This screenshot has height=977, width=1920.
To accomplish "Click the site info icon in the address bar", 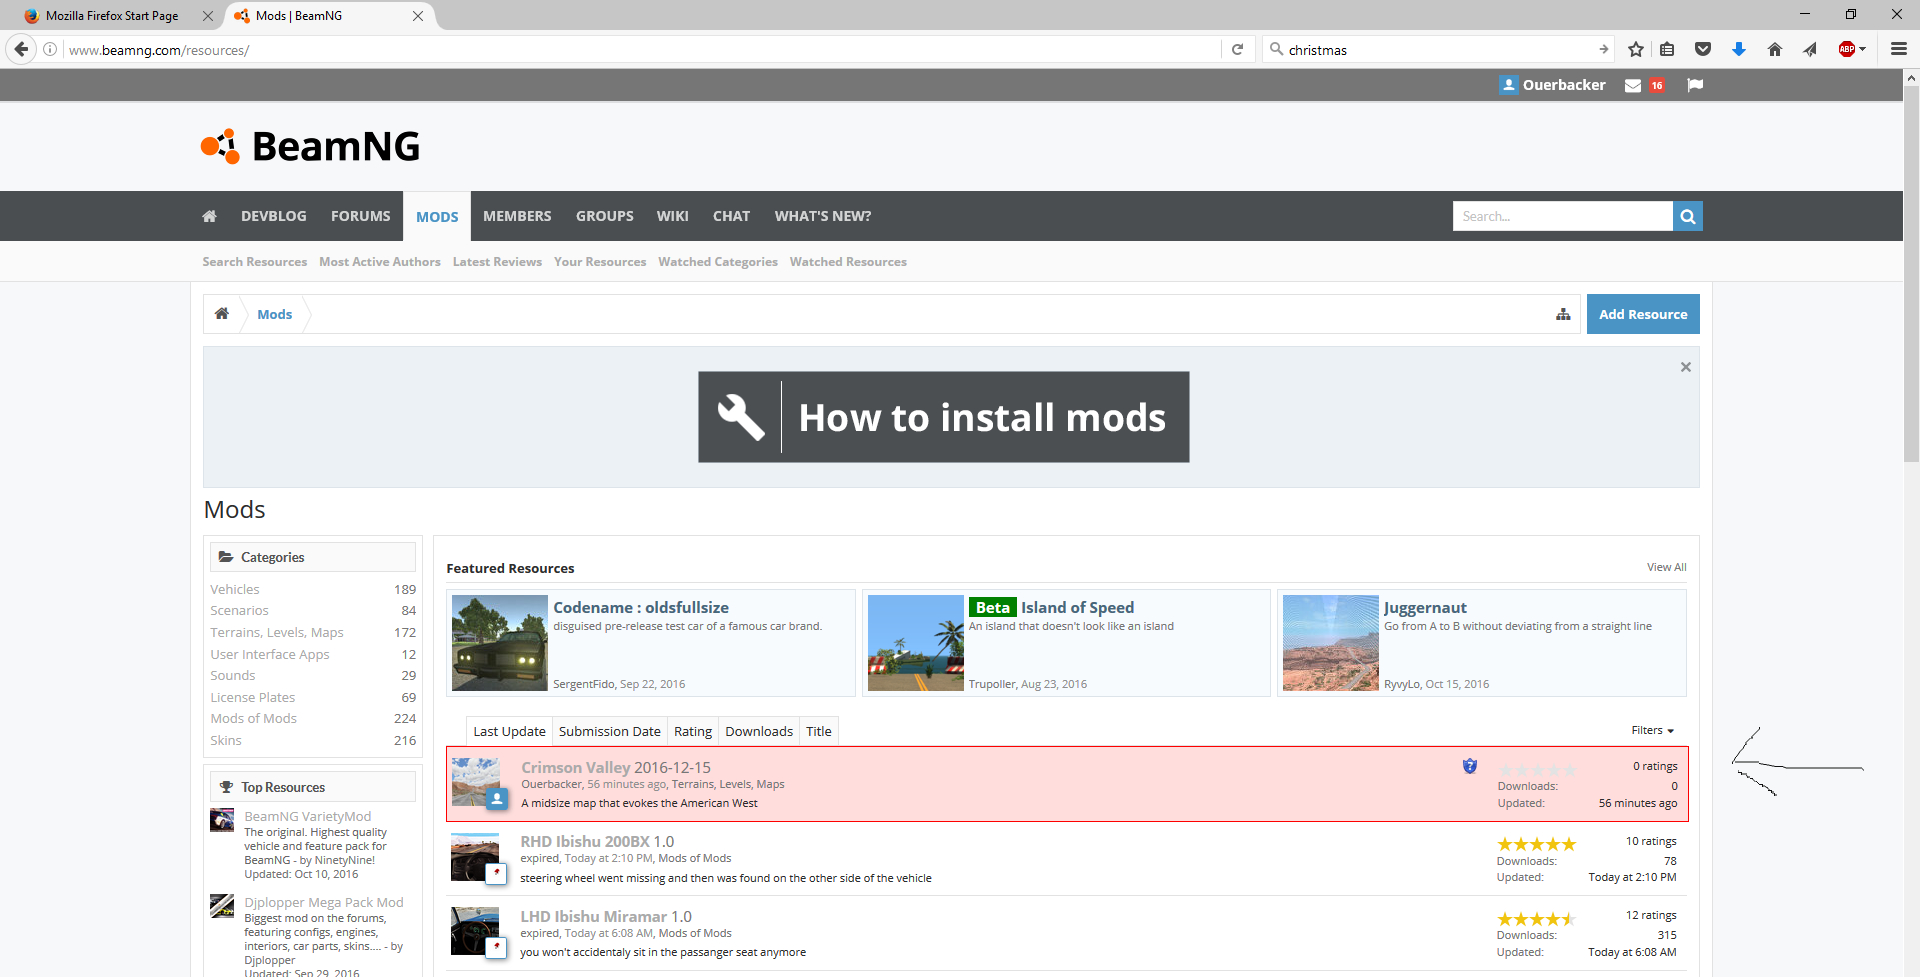I will pos(50,49).
